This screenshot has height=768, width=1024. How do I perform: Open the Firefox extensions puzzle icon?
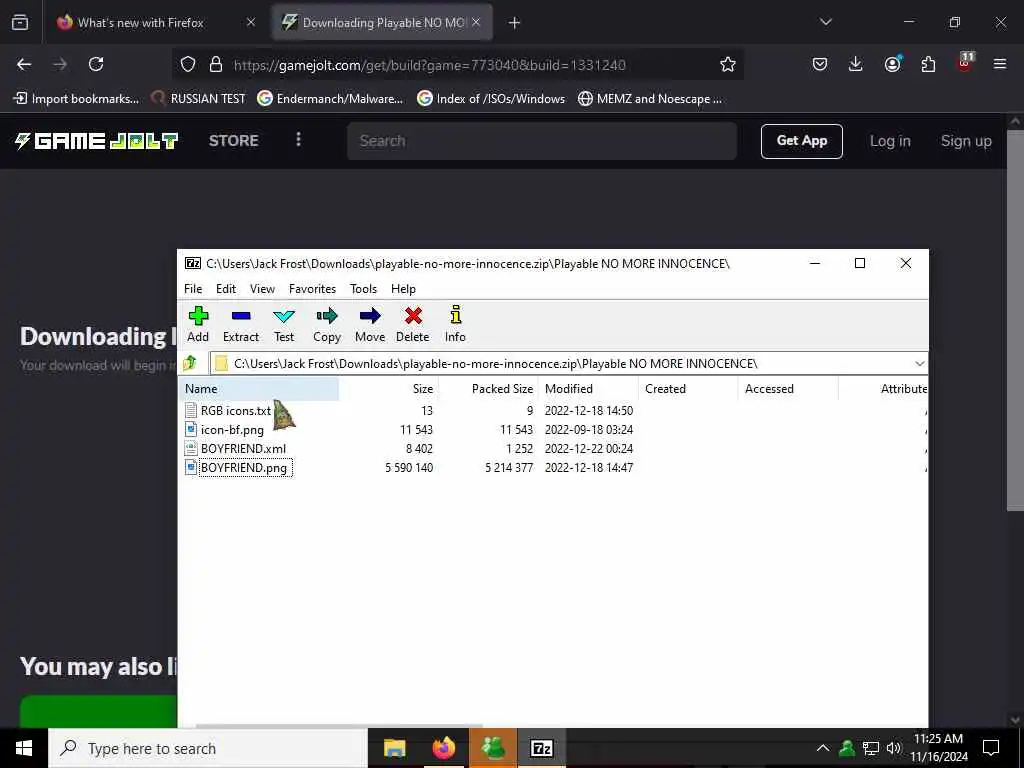click(928, 64)
